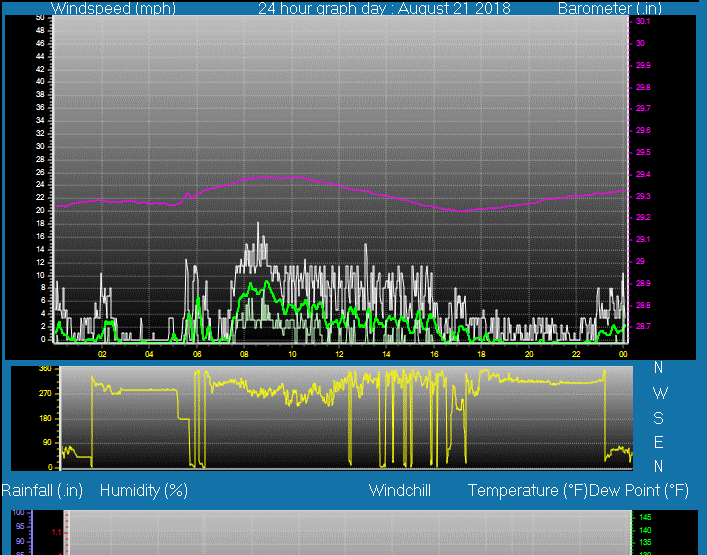Click barometer axis value 28.7
Viewport: 707px width, 555px height.
[643, 326]
